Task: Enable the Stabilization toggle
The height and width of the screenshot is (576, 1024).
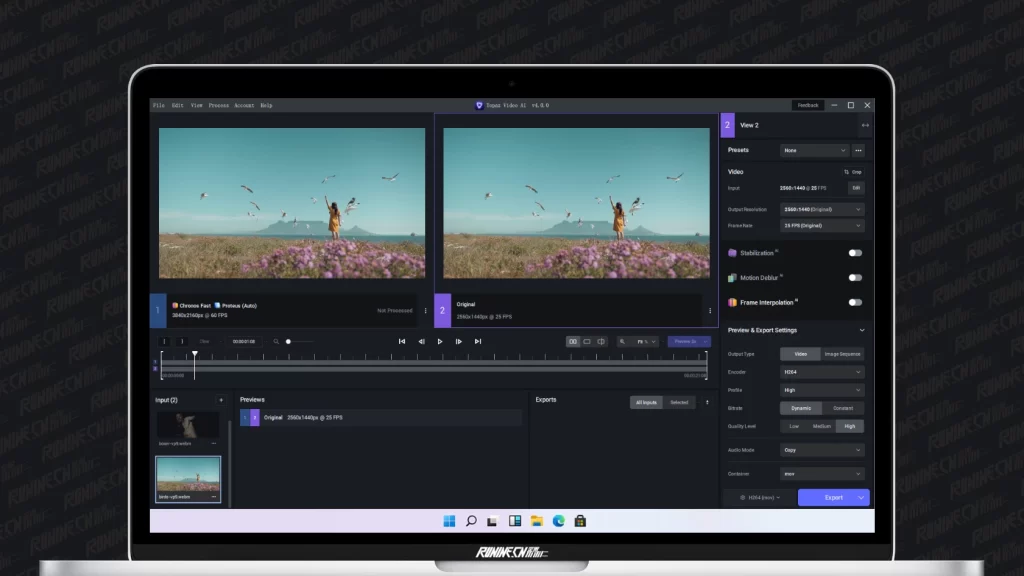Action: (855, 254)
